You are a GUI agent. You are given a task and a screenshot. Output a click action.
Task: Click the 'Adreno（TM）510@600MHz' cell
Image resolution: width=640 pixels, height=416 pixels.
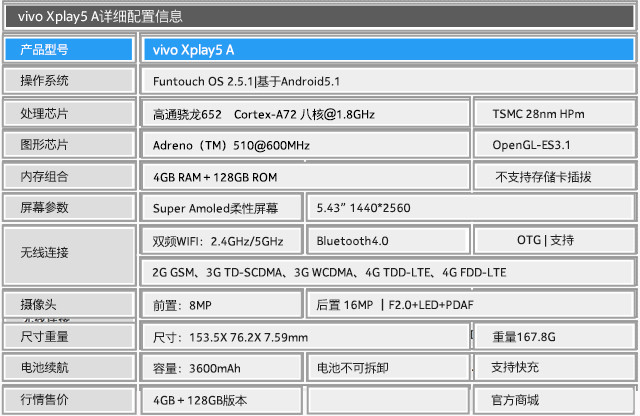click(x=305, y=145)
